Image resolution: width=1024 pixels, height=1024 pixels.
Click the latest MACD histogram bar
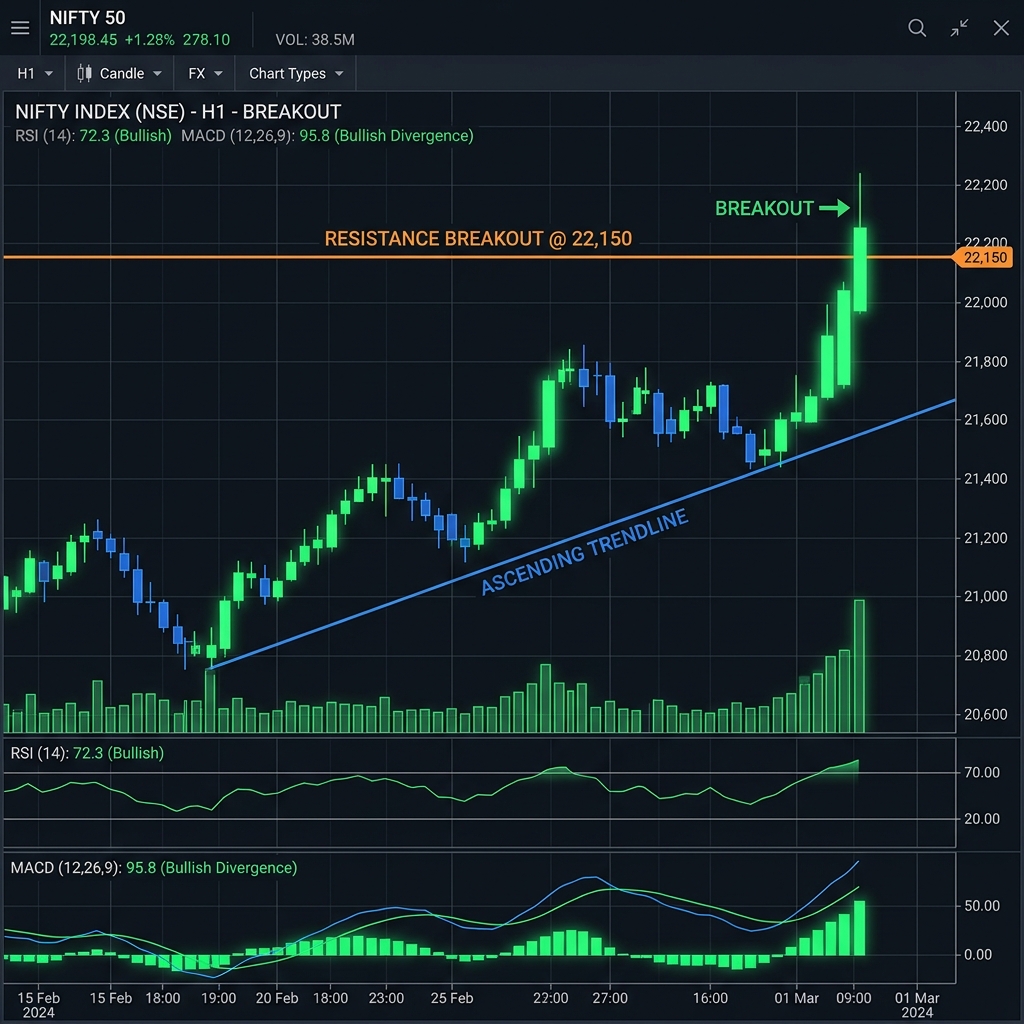pos(859,928)
